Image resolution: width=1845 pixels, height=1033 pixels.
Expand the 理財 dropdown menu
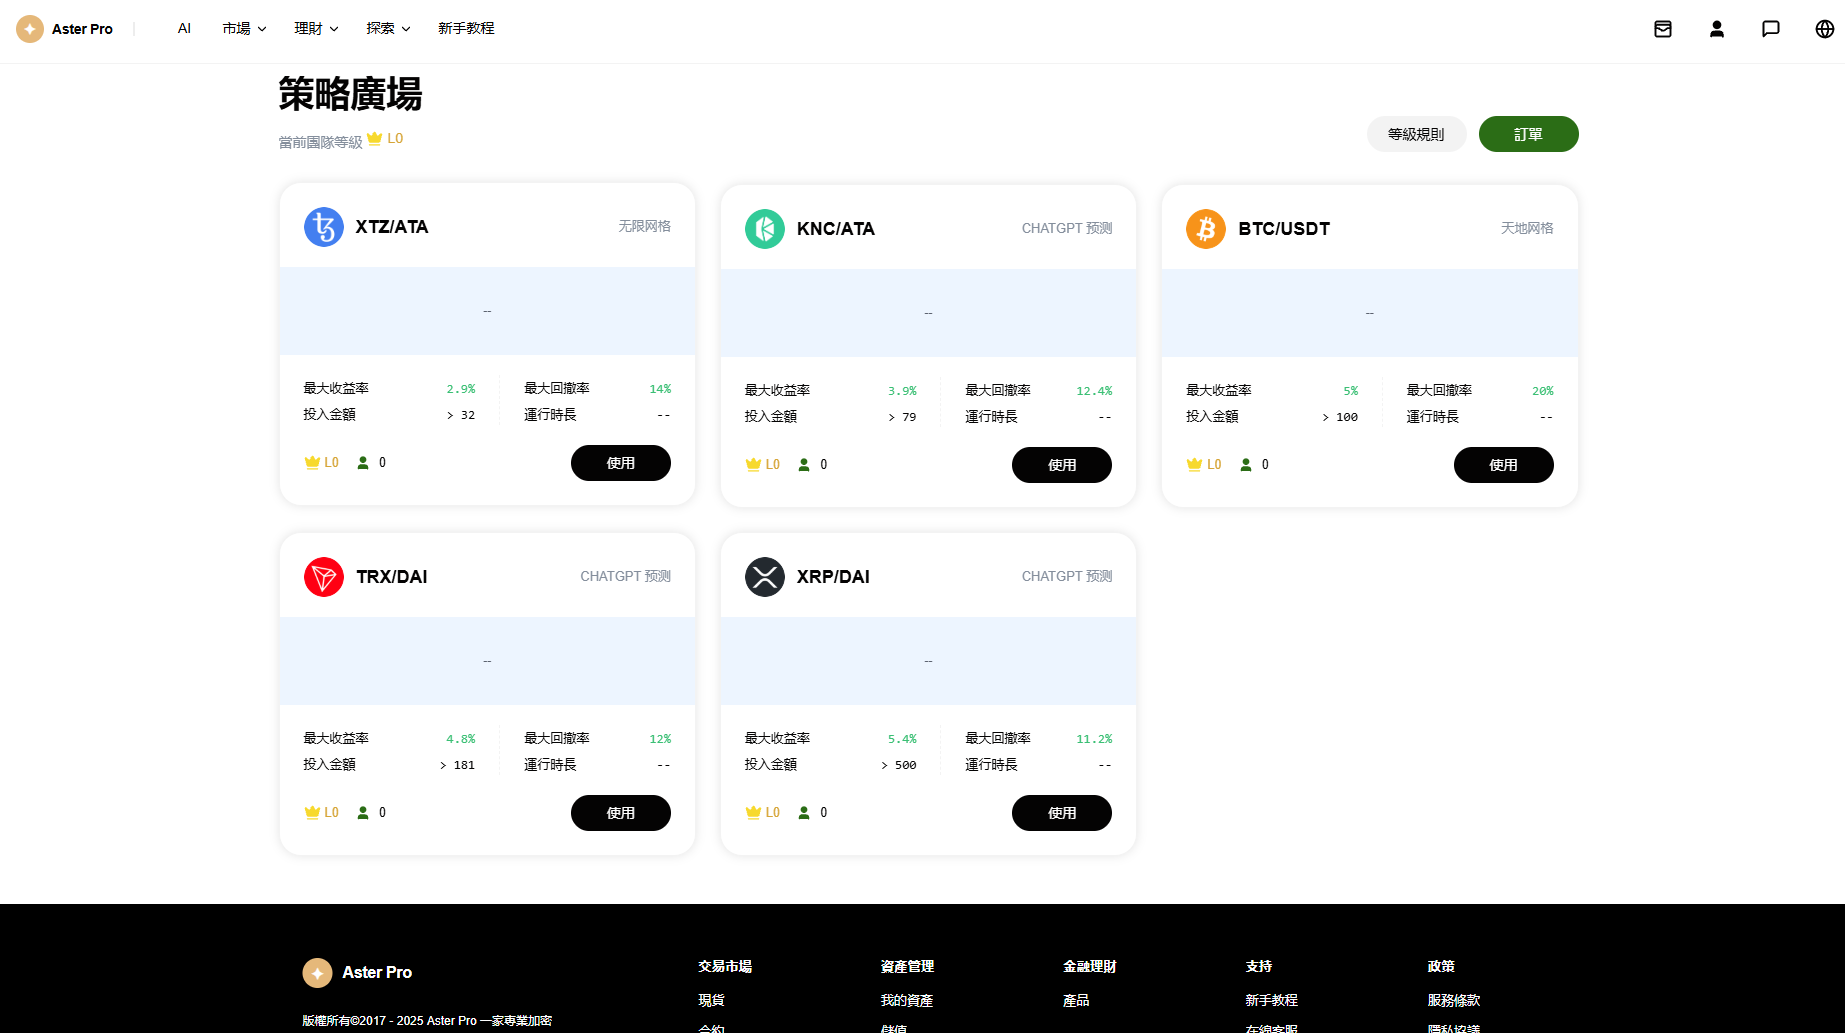(316, 29)
